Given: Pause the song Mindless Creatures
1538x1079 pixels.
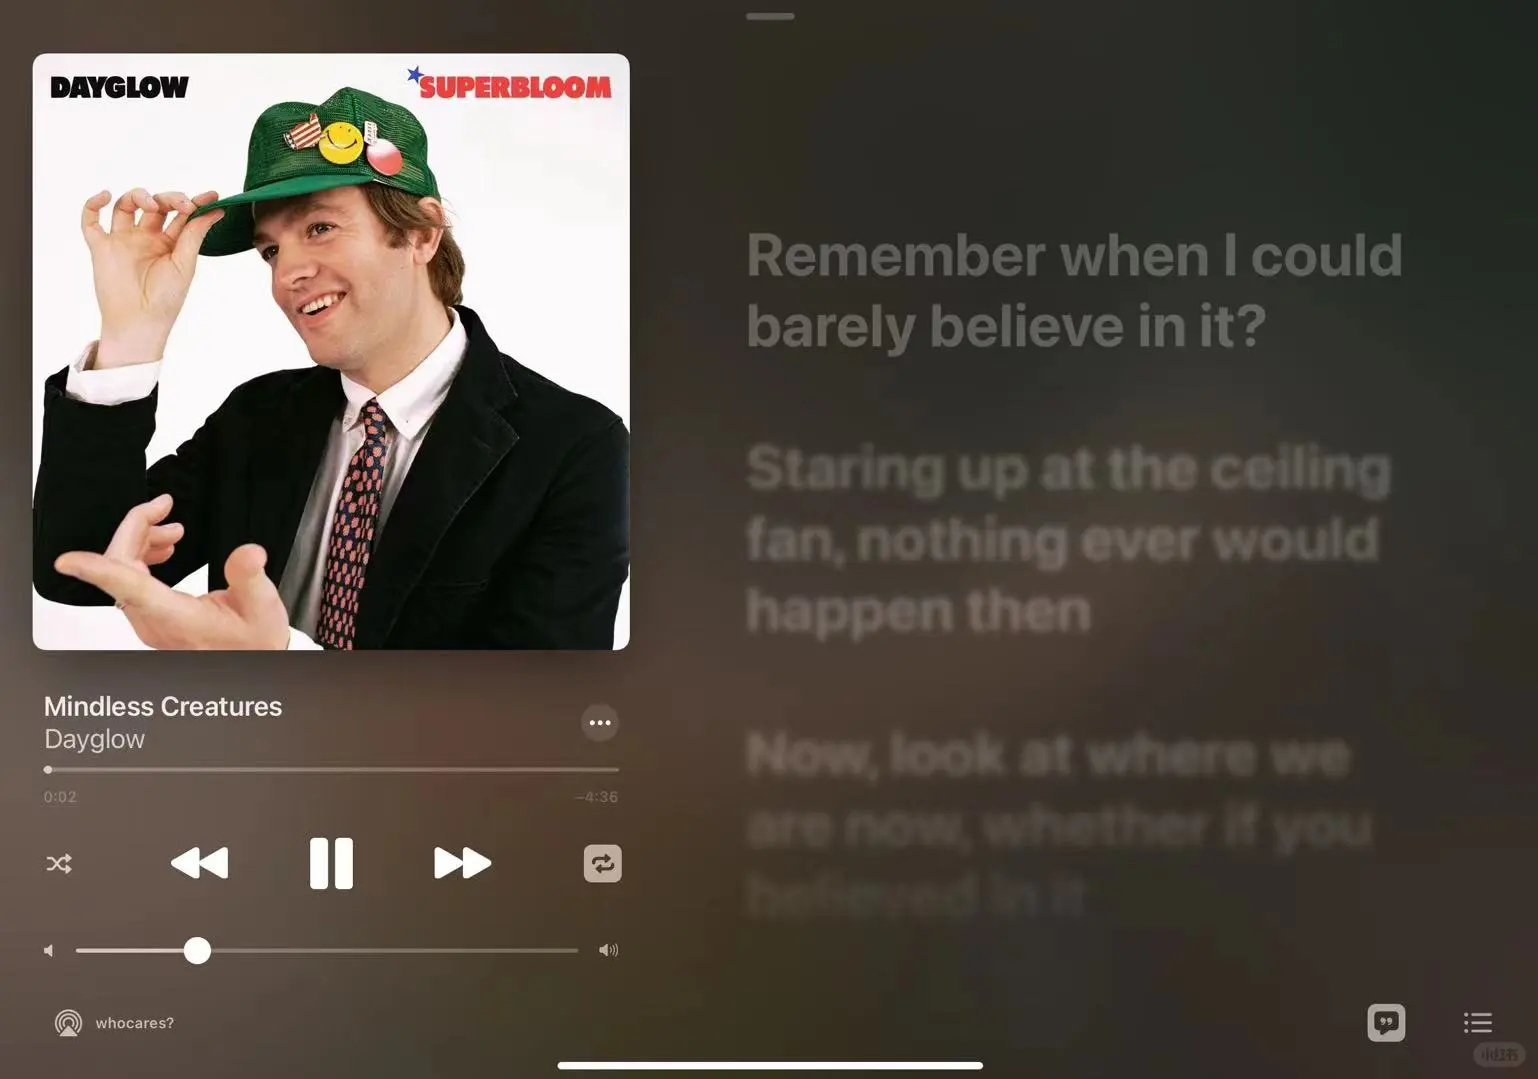Looking at the screenshot, I should click(331, 863).
